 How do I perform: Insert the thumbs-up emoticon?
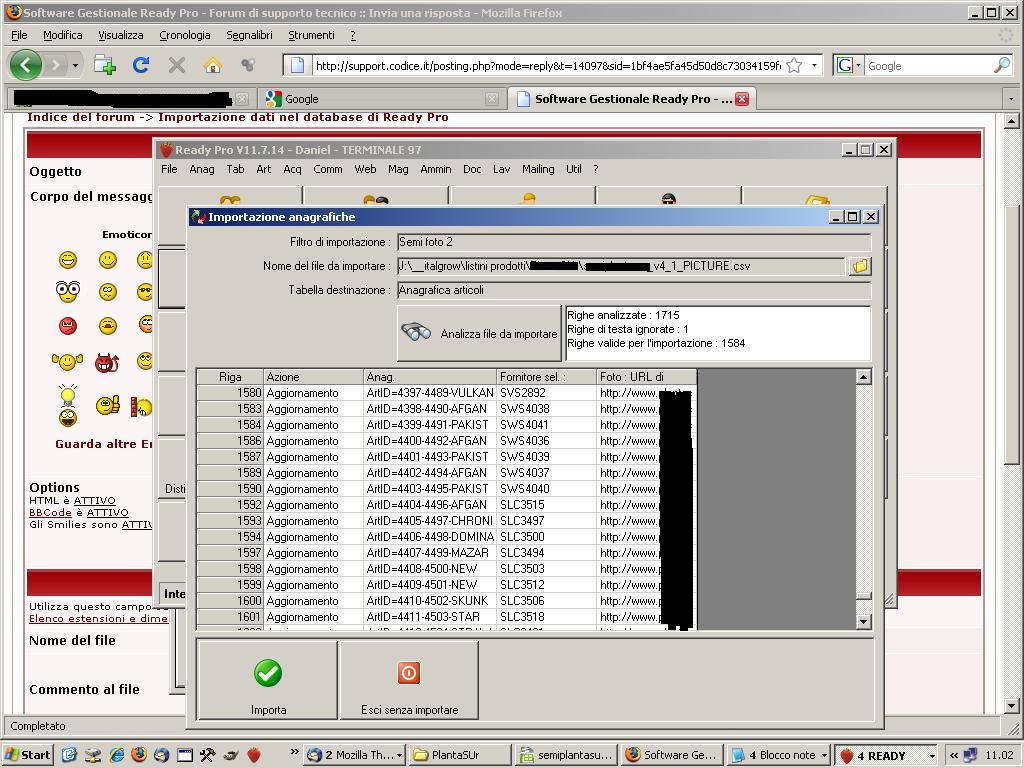pos(108,406)
